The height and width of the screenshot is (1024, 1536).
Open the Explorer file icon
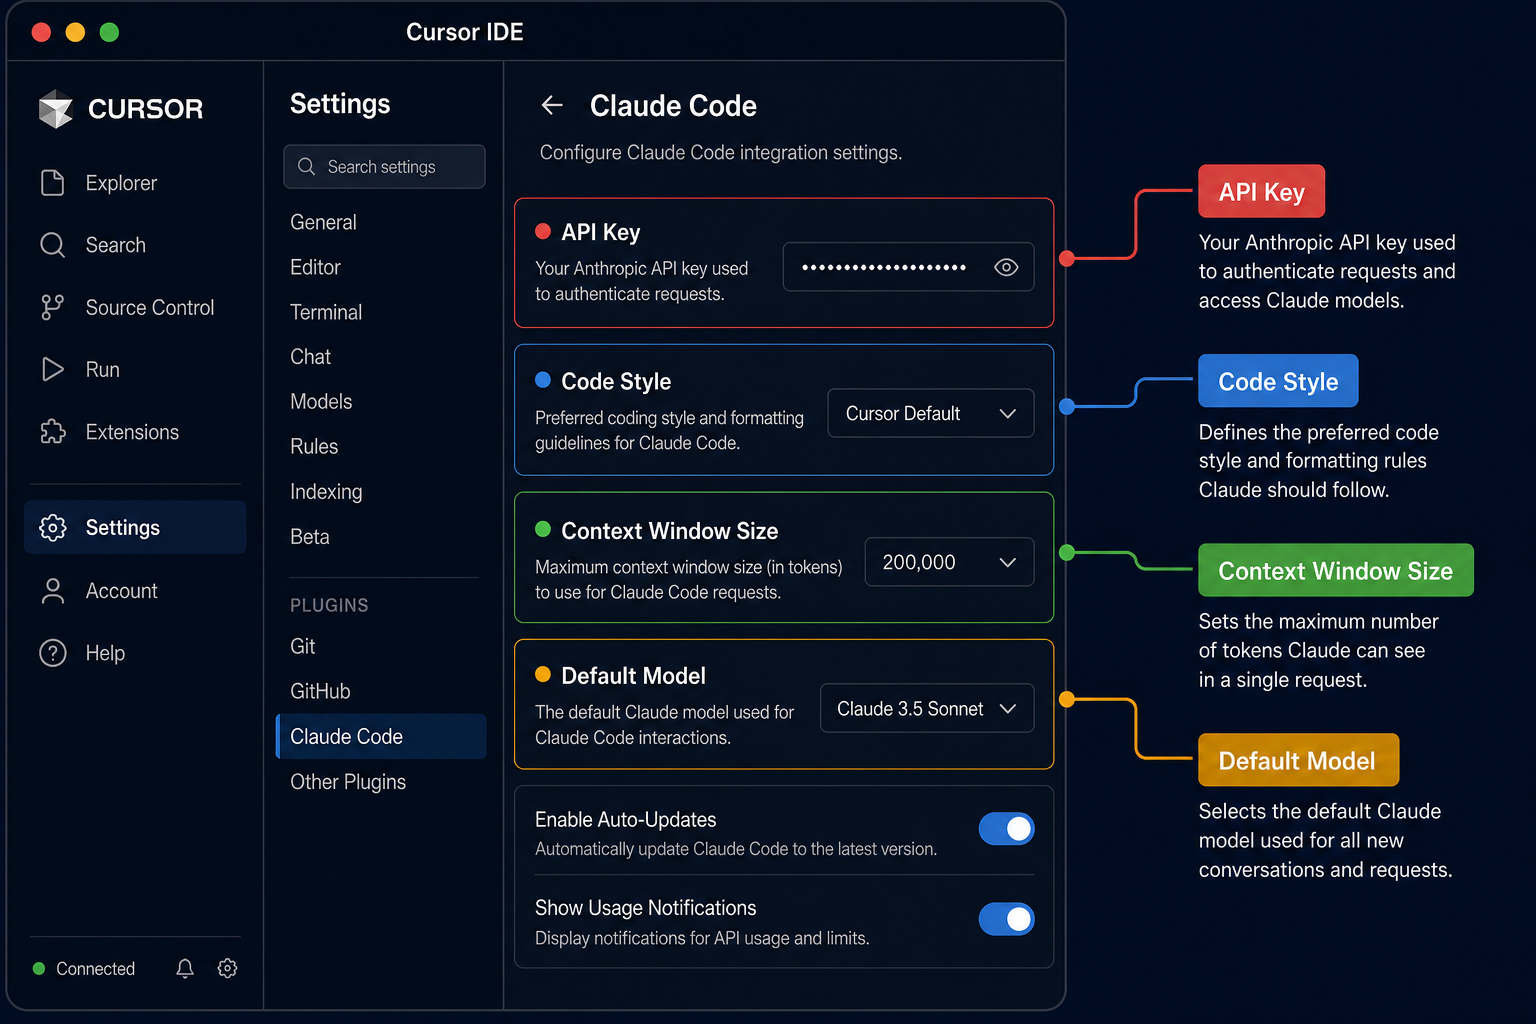tap(52, 183)
